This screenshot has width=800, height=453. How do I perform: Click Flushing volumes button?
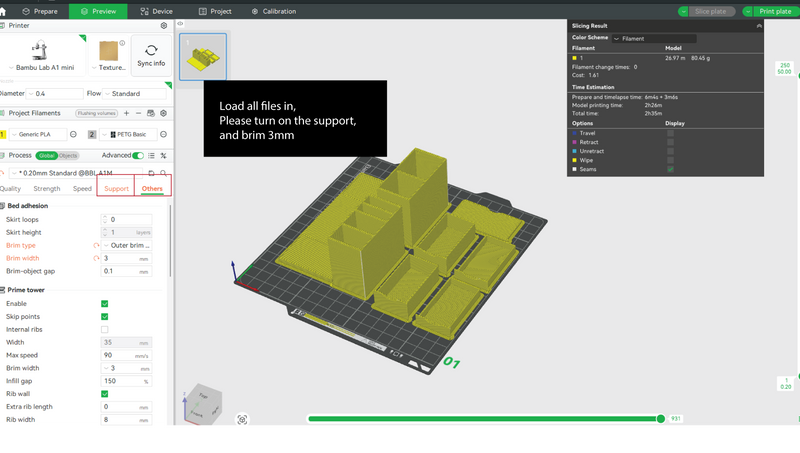[x=97, y=113]
